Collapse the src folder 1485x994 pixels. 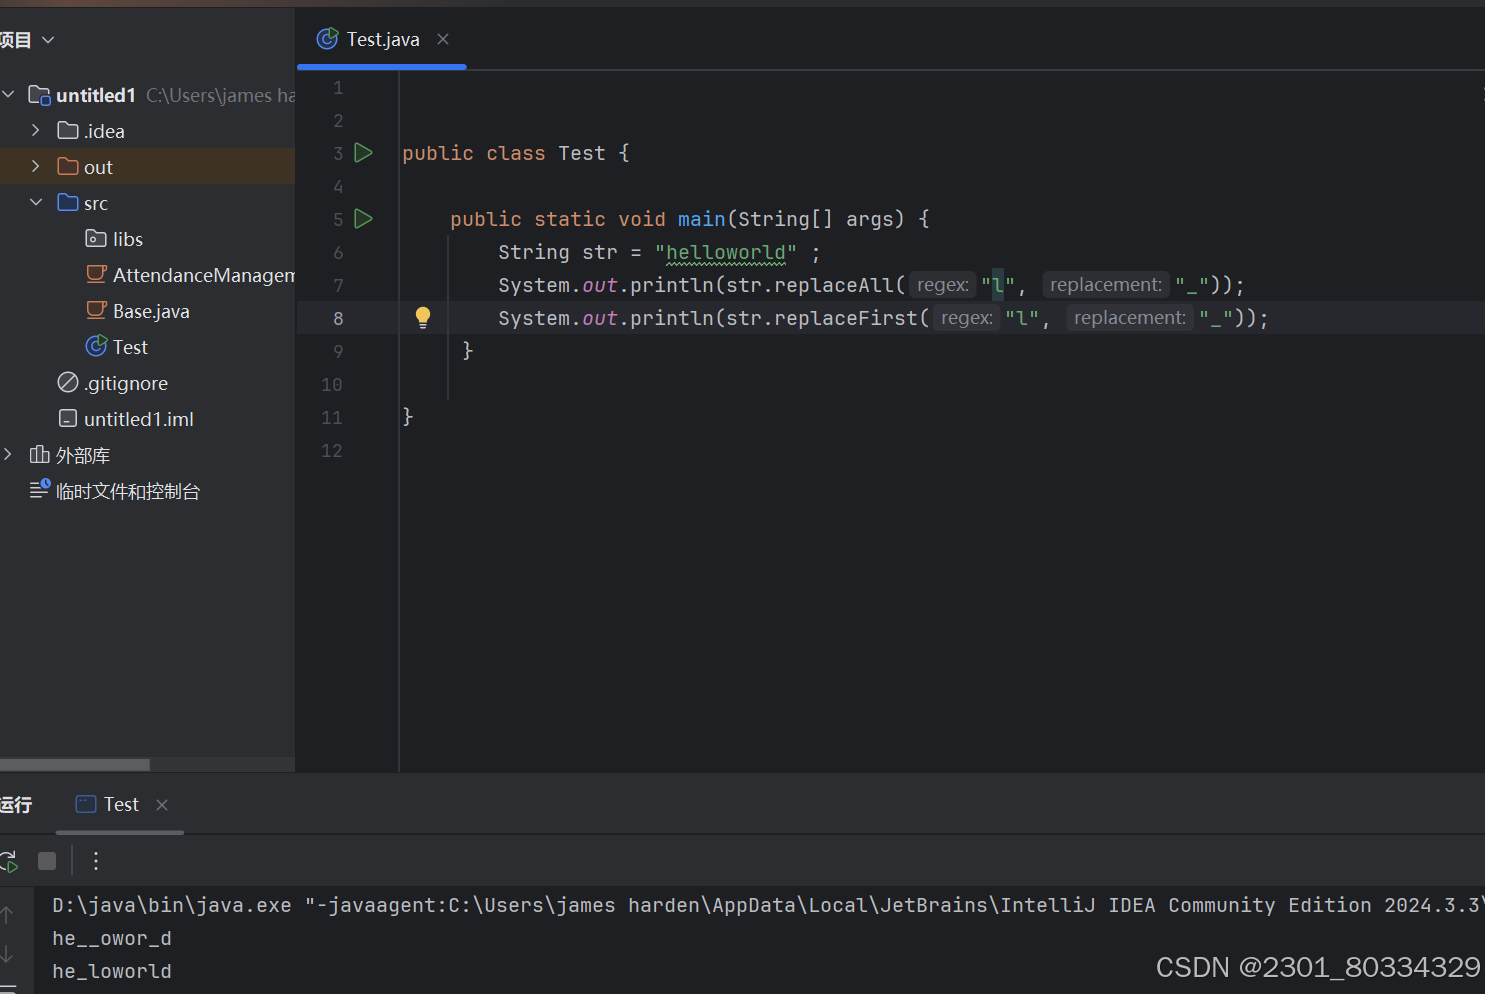click(36, 203)
